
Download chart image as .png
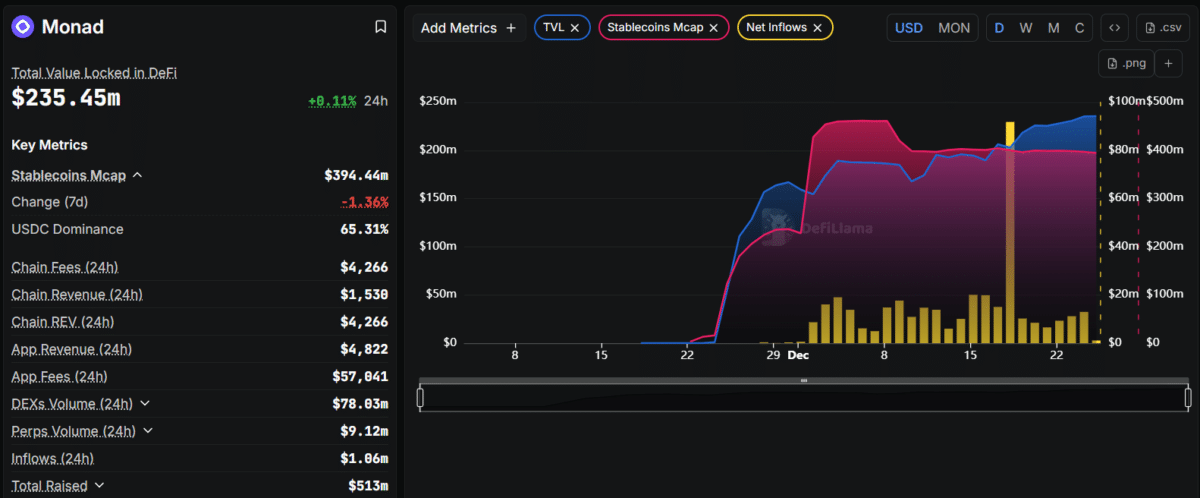point(1125,63)
